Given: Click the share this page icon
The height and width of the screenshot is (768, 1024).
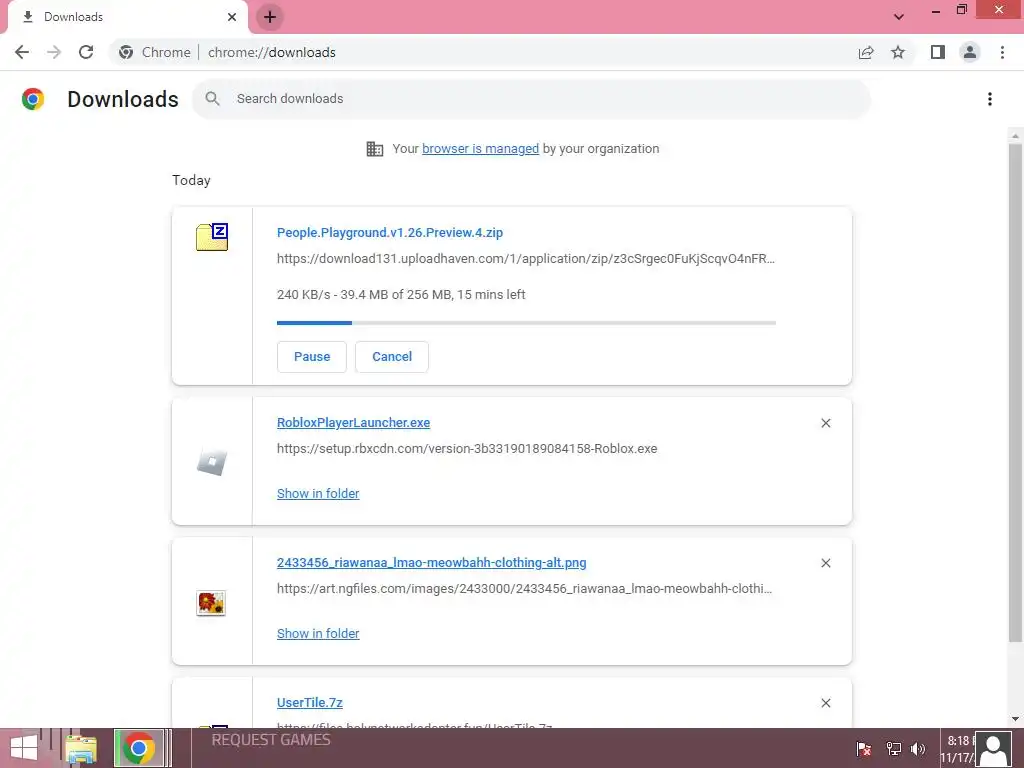Looking at the screenshot, I should coord(866,52).
